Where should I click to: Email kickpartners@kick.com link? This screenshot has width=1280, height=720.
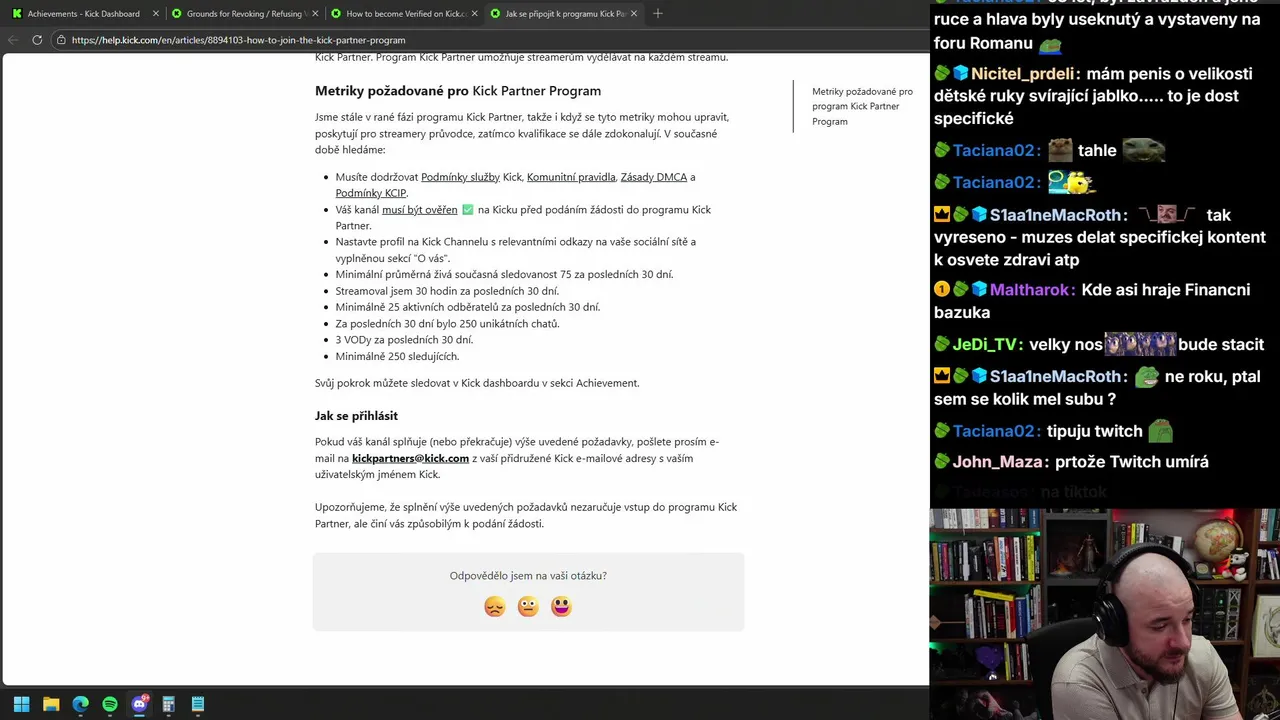point(410,458)
